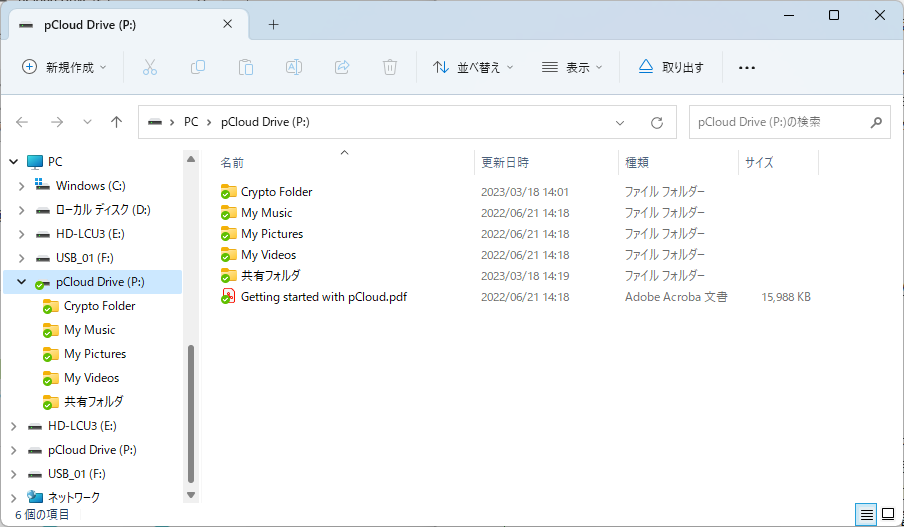The width and height of the screenshot is (904, 527).
Task: Click the Crypto Folder icon in file list
Action: [x=228, y=191]
